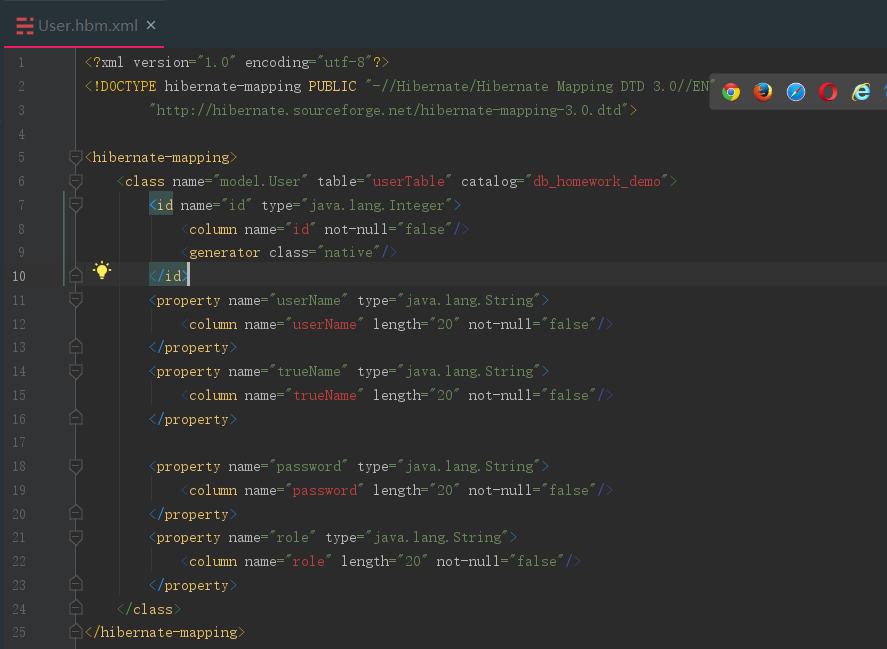The height and width of the screenshot is (649, 887).
Task: Collapse fold at closing class line 24
Action: pos(75,609)
